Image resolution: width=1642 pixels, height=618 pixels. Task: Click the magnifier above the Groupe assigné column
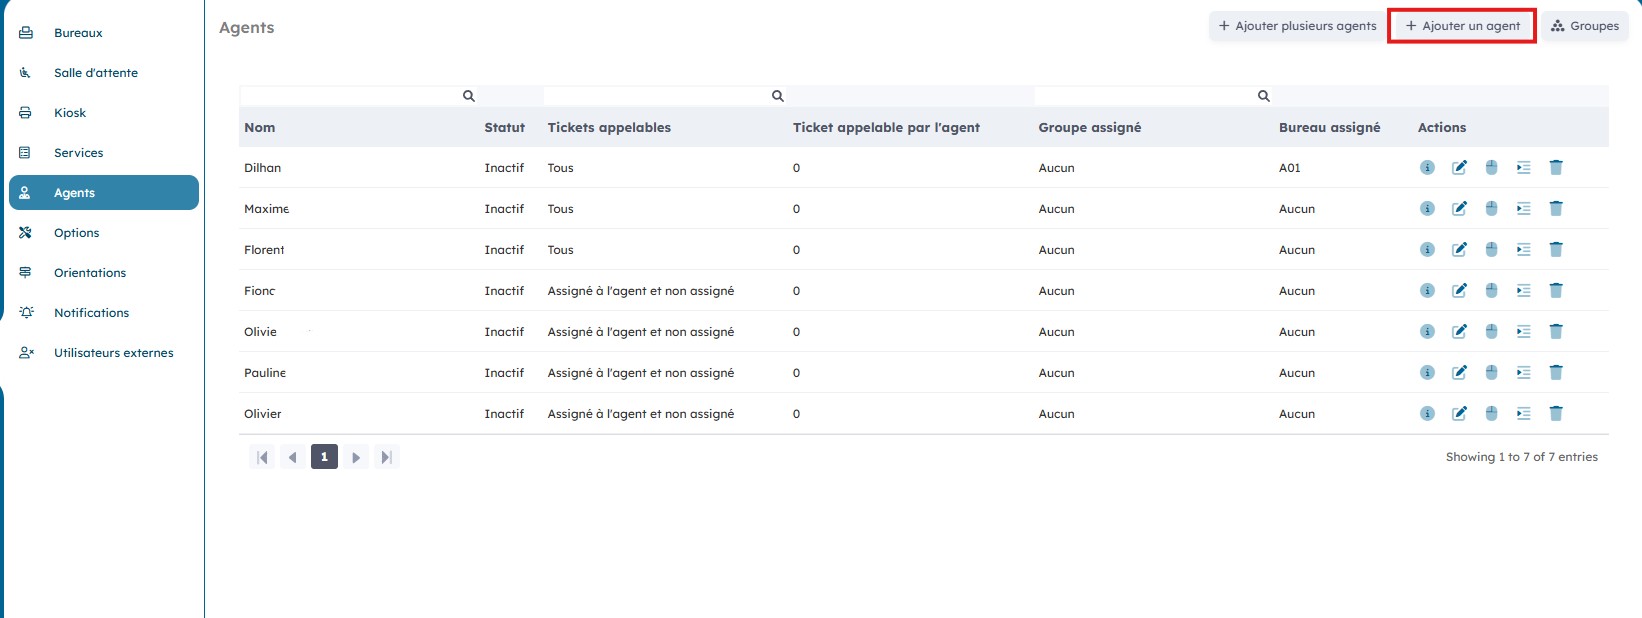tap(1263, 96)
